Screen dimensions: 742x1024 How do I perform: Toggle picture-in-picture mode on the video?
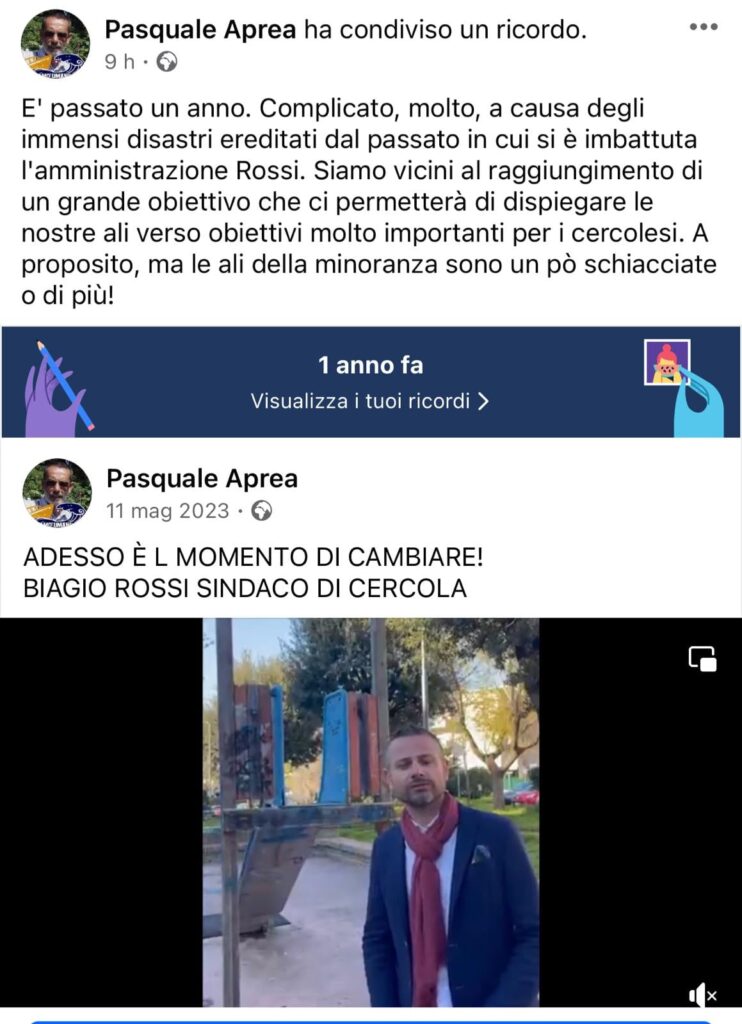tap(702, 659)
